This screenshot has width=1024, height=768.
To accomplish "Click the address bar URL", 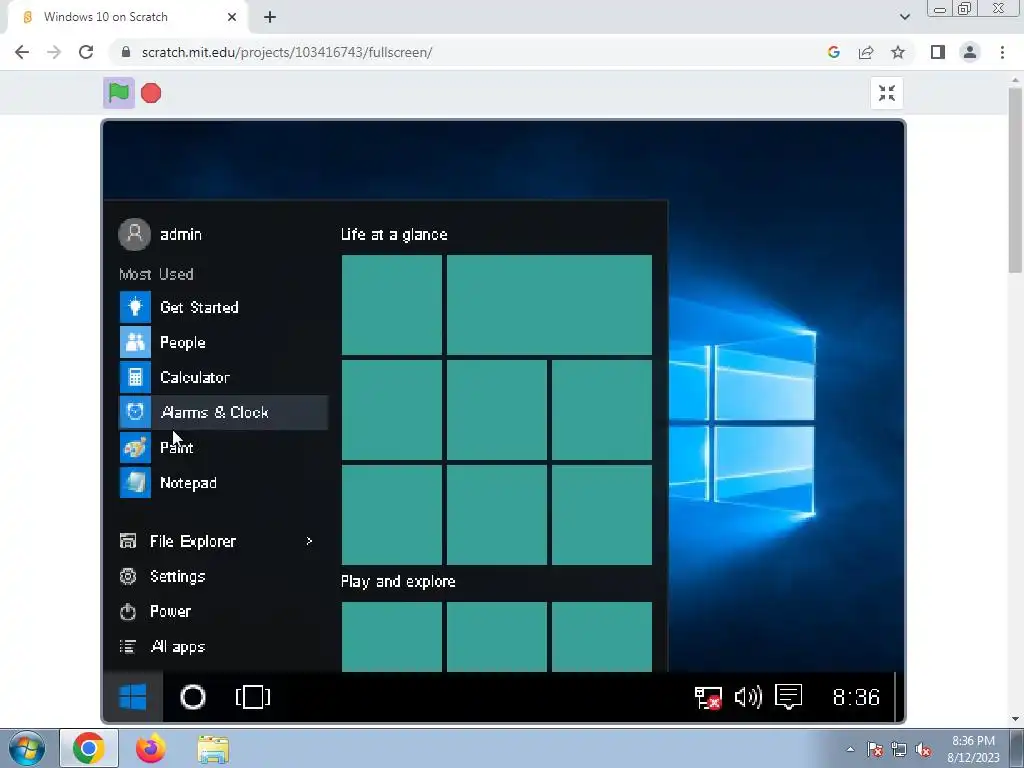I will (287, 52).
